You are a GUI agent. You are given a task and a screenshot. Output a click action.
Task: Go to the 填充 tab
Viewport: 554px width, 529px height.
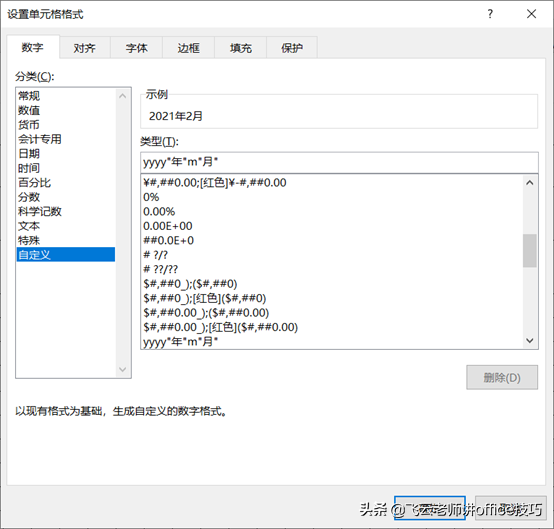pos(241,48)
